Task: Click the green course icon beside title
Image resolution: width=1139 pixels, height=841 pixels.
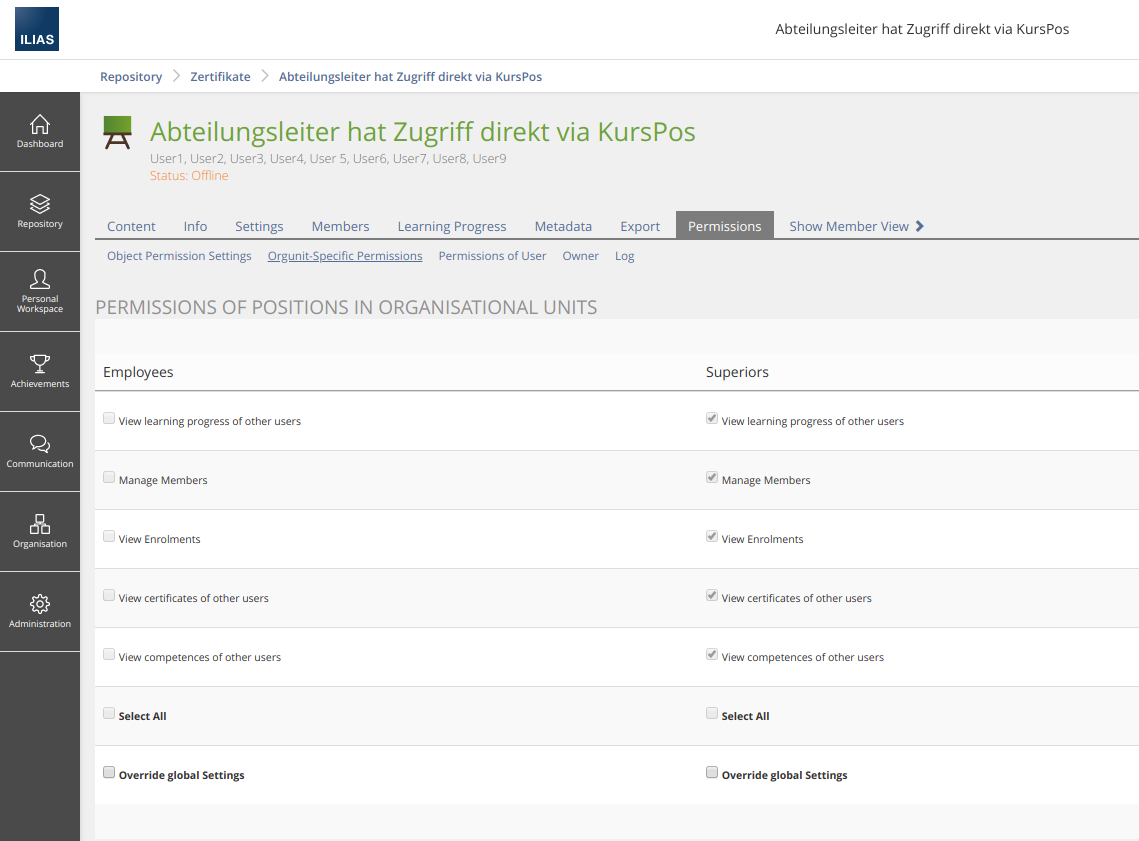Action: tap(118, 133)
